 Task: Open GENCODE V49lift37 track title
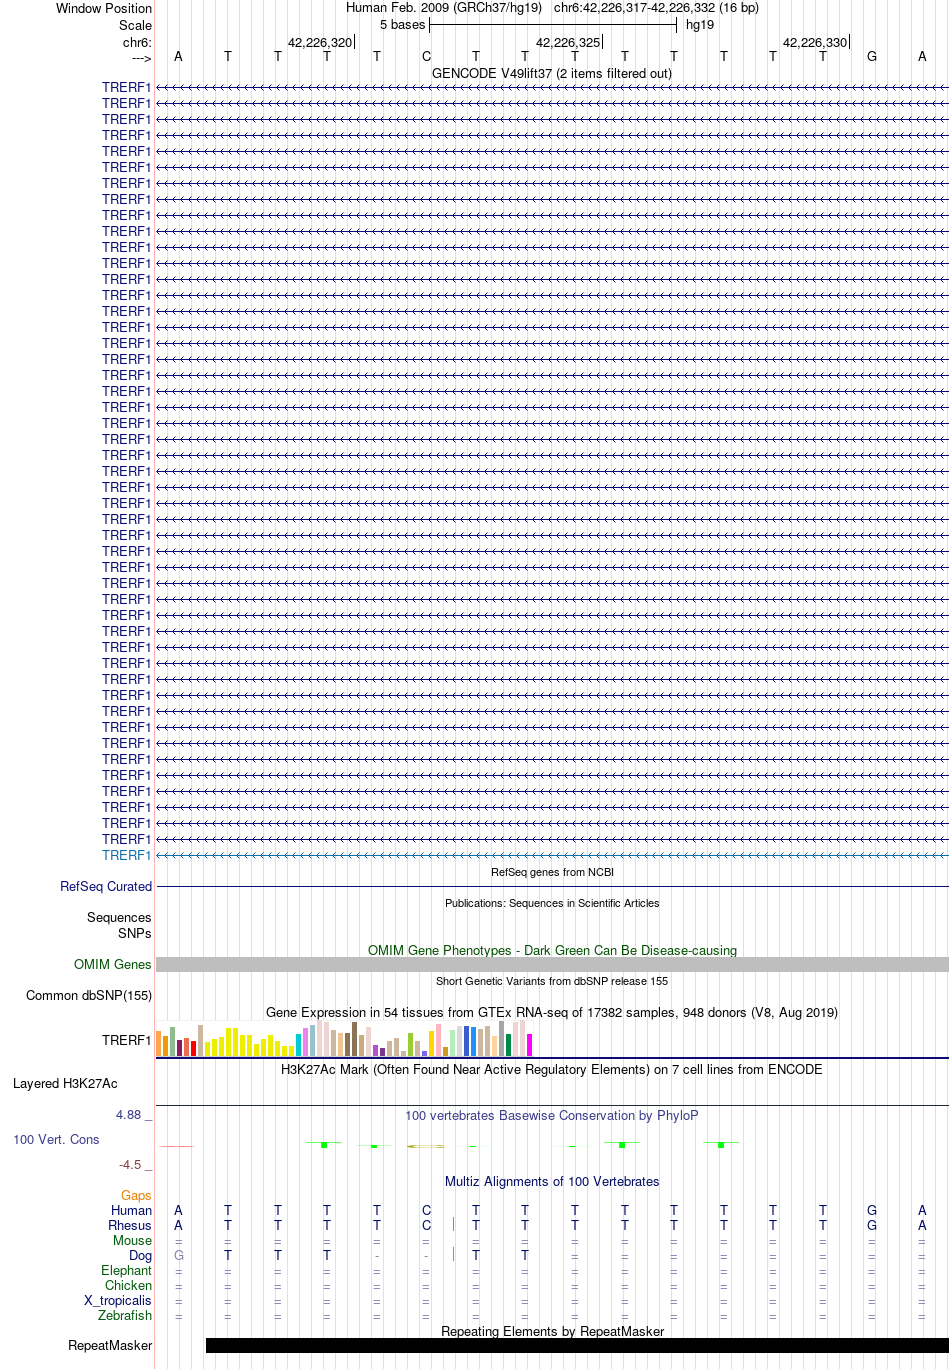point(552,73)
